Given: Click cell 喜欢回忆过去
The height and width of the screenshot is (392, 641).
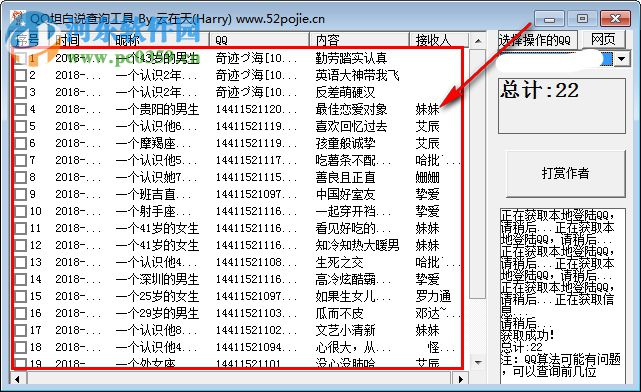Looking at the screenshot, I should click(x=351, y=126).
